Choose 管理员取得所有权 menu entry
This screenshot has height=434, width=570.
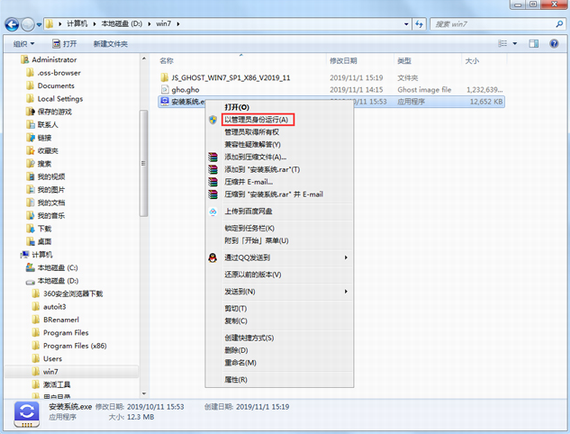[252, 132]
